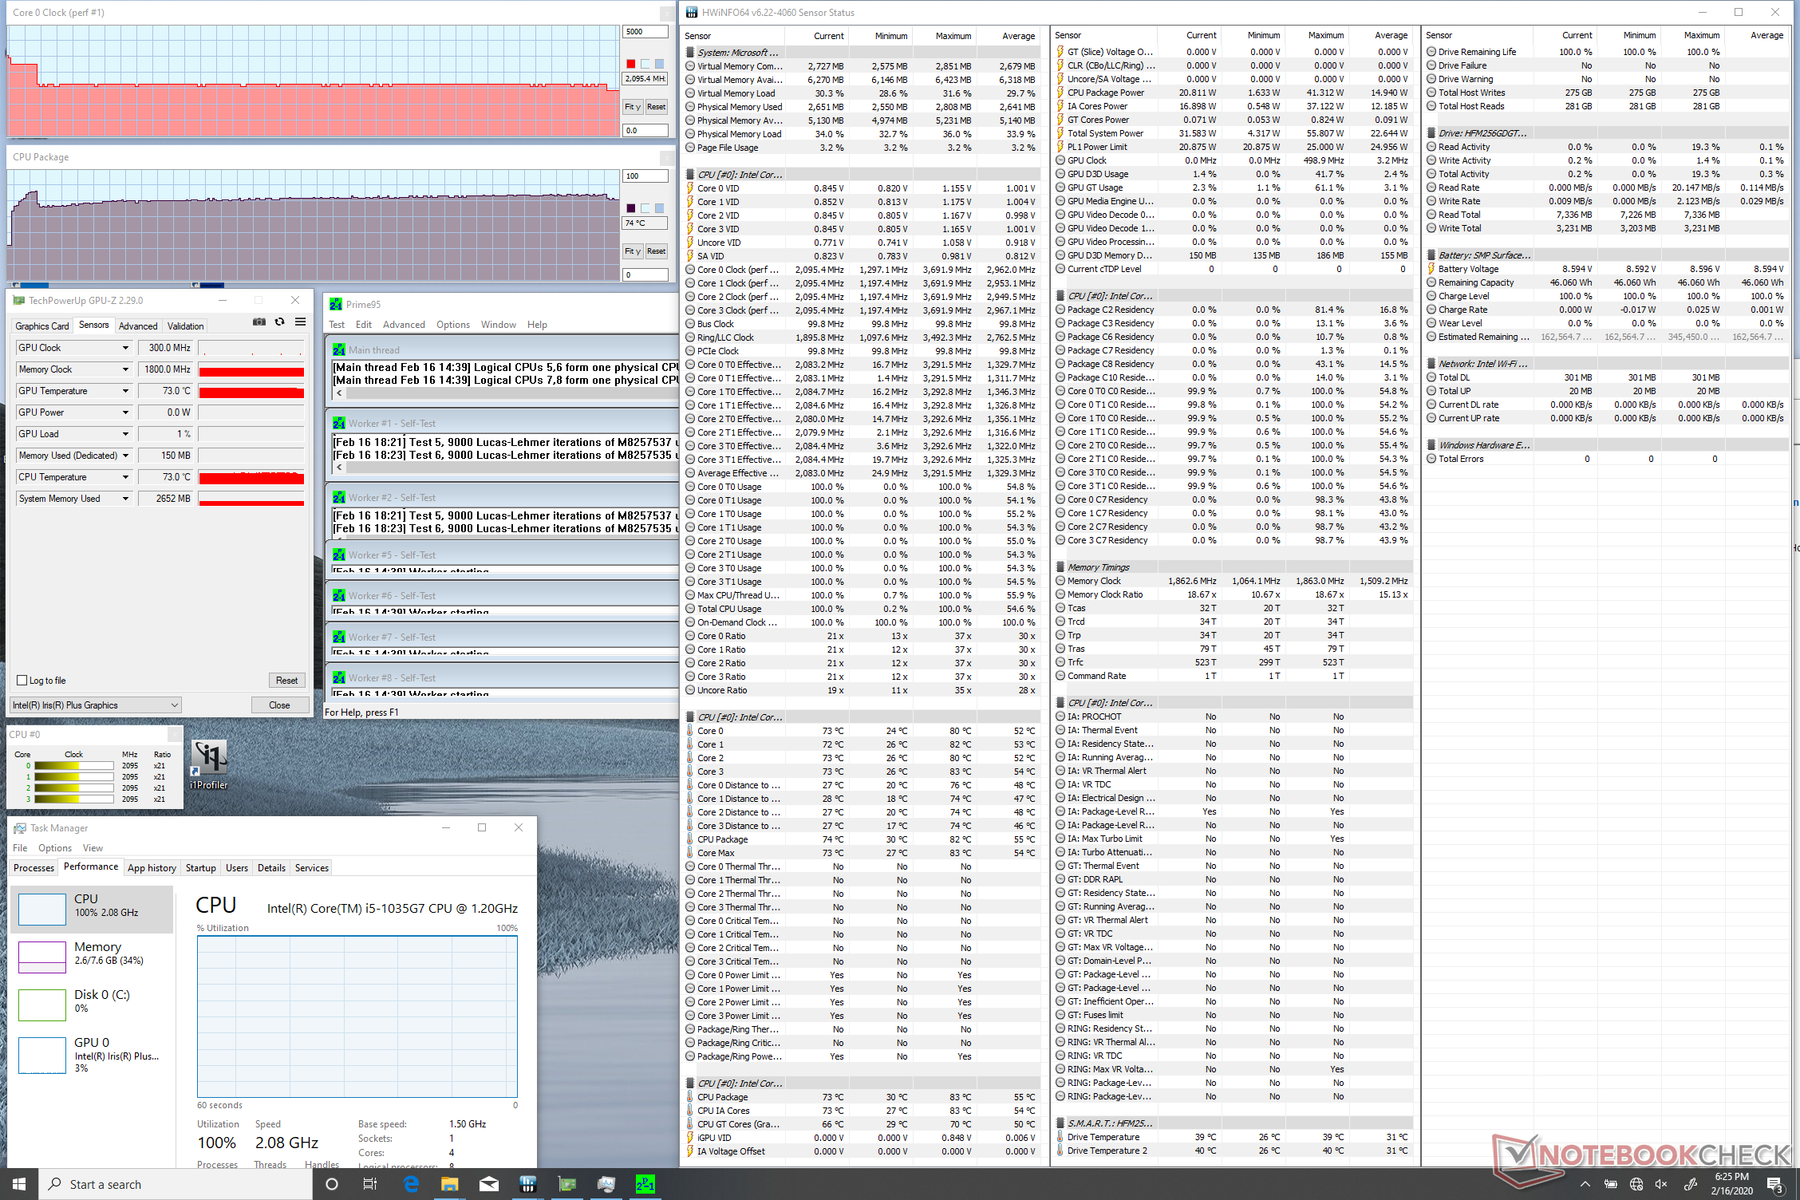This screenshot has height=1200, width=1800.
Task: Click the Prime95 title bar icon
Action: pyautogui.click(x=336, y=304)
